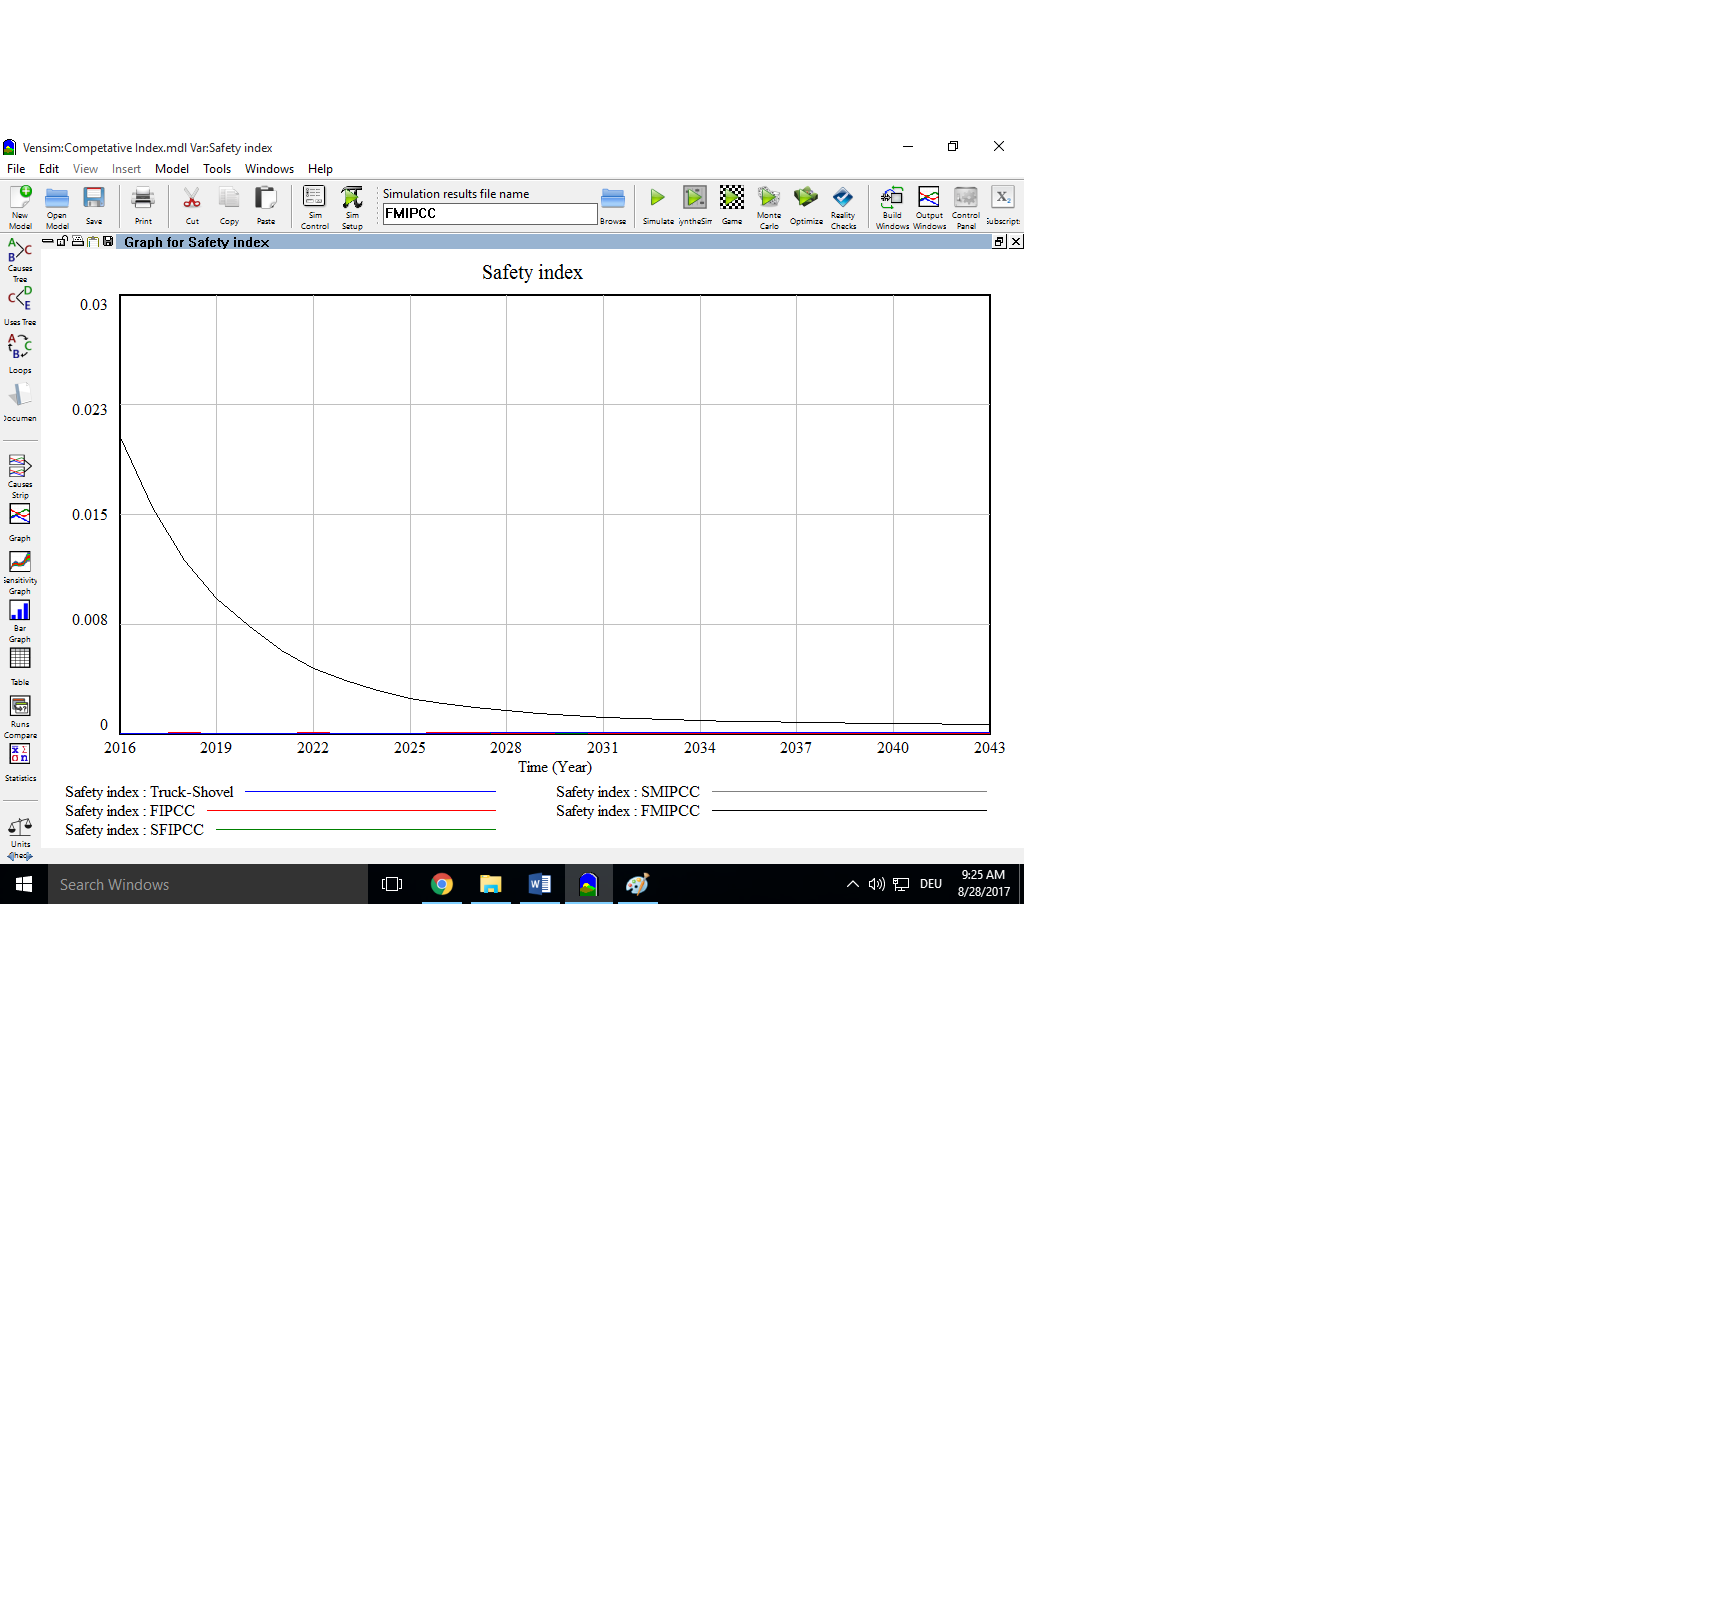Restore the Safety index graph window
1736x1620 pixels.
point(999,241)
